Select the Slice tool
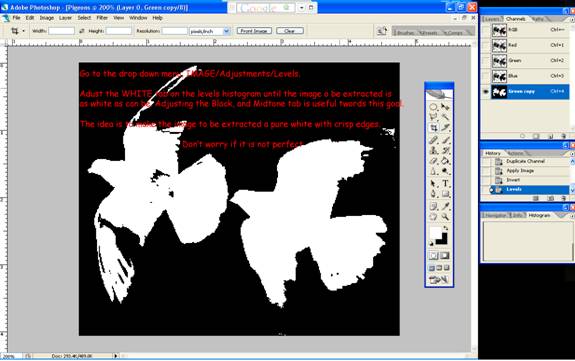Viewport: 575px width, 361px height. [445, 128]
